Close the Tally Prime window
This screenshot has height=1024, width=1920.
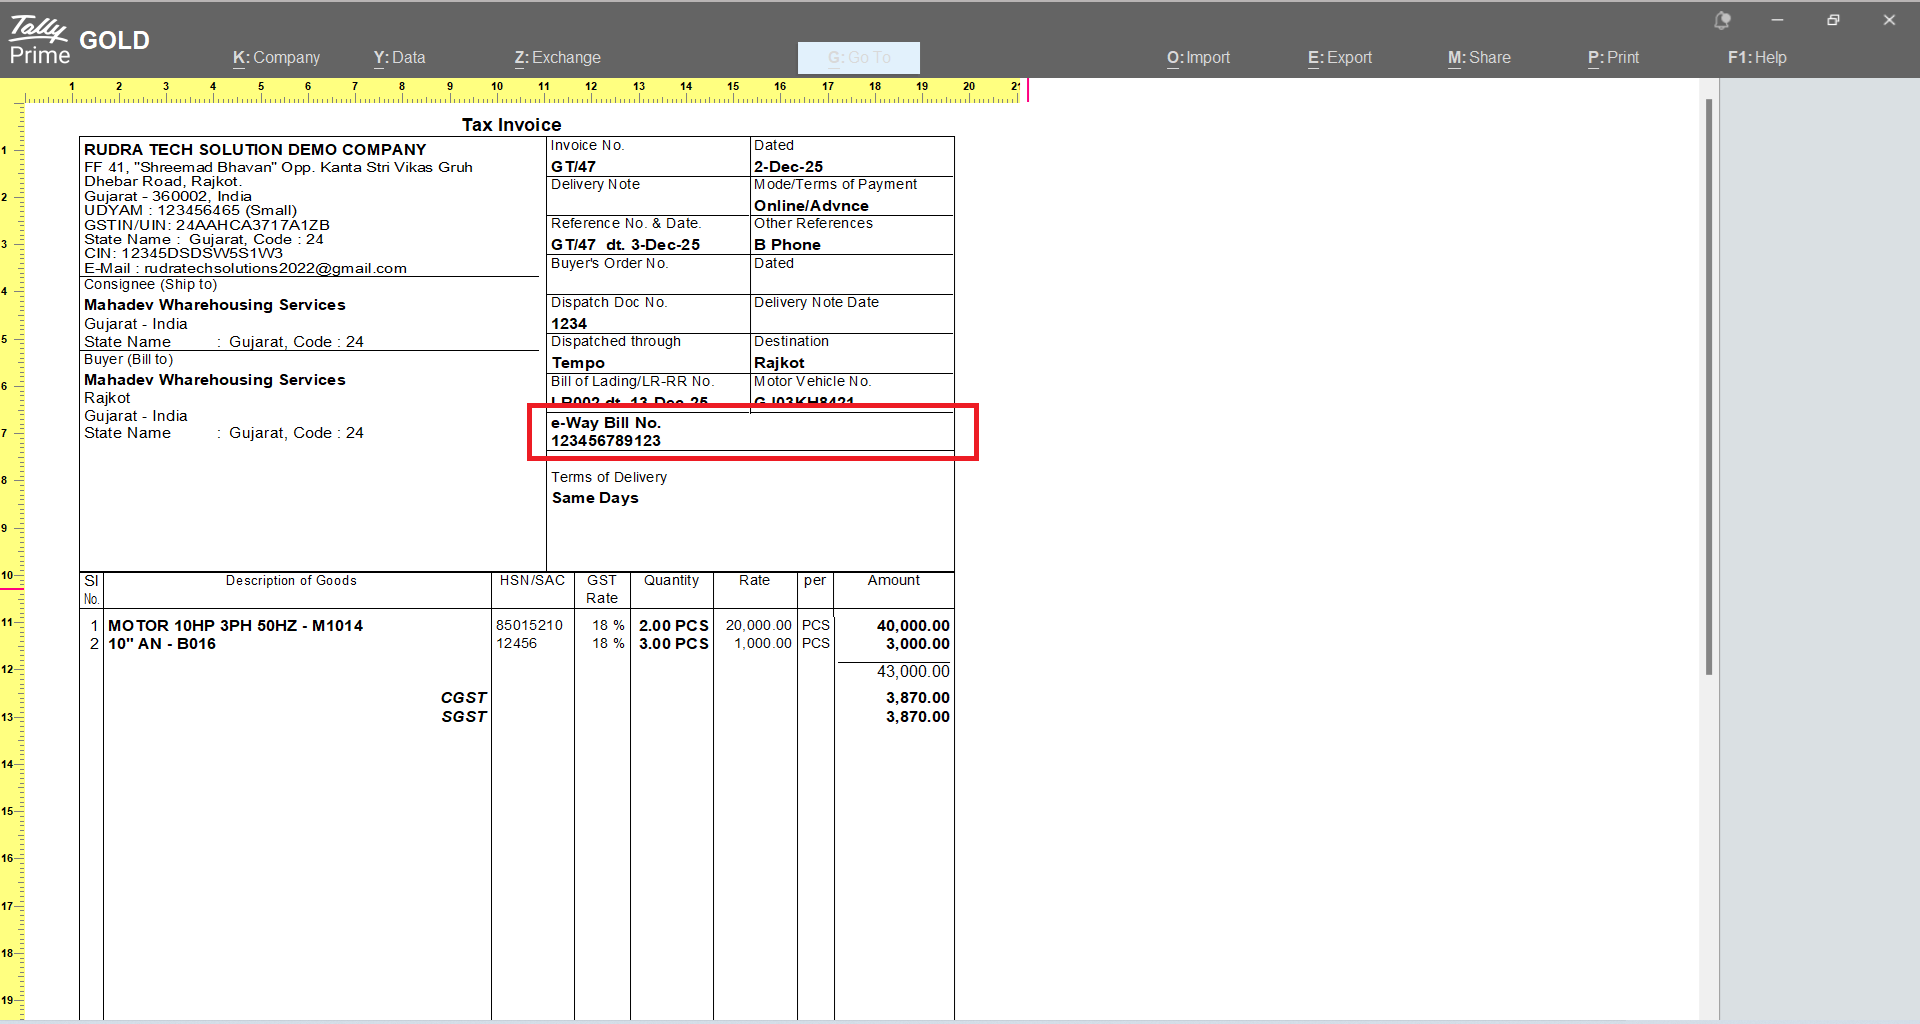pyautogui.click(x=1889, y=20)
